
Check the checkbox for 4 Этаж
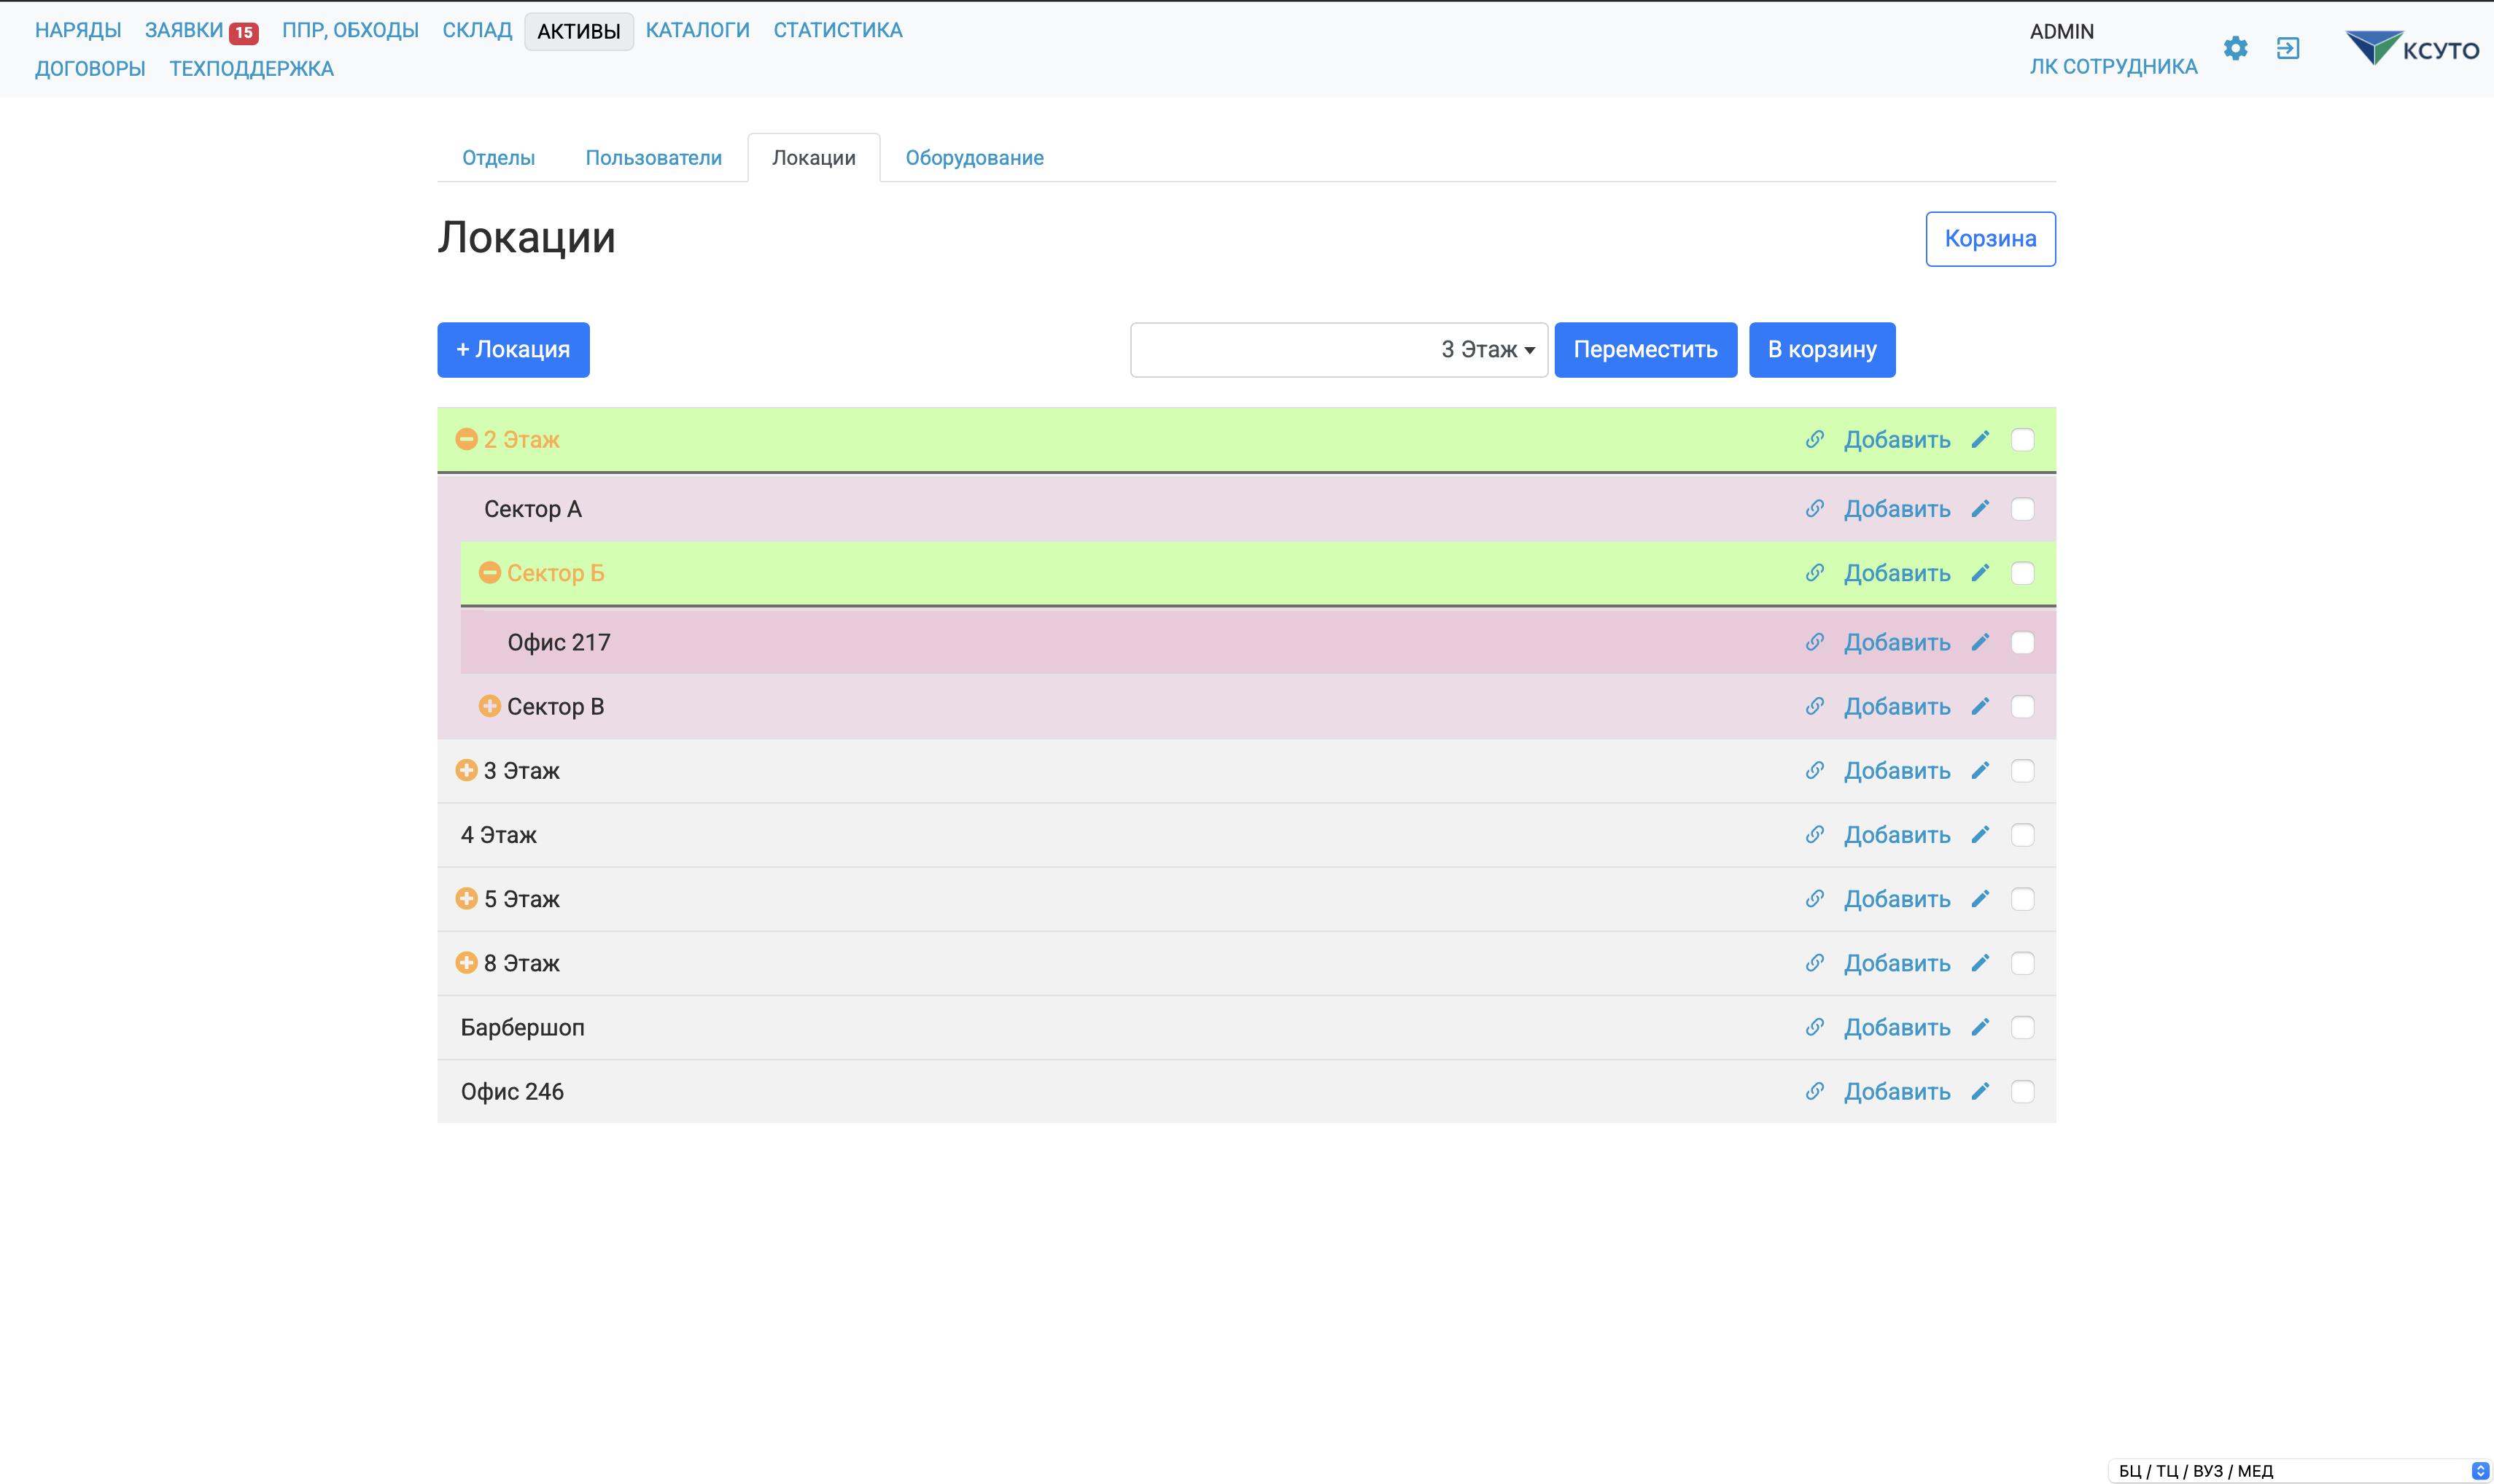[x=2022, y=835]
